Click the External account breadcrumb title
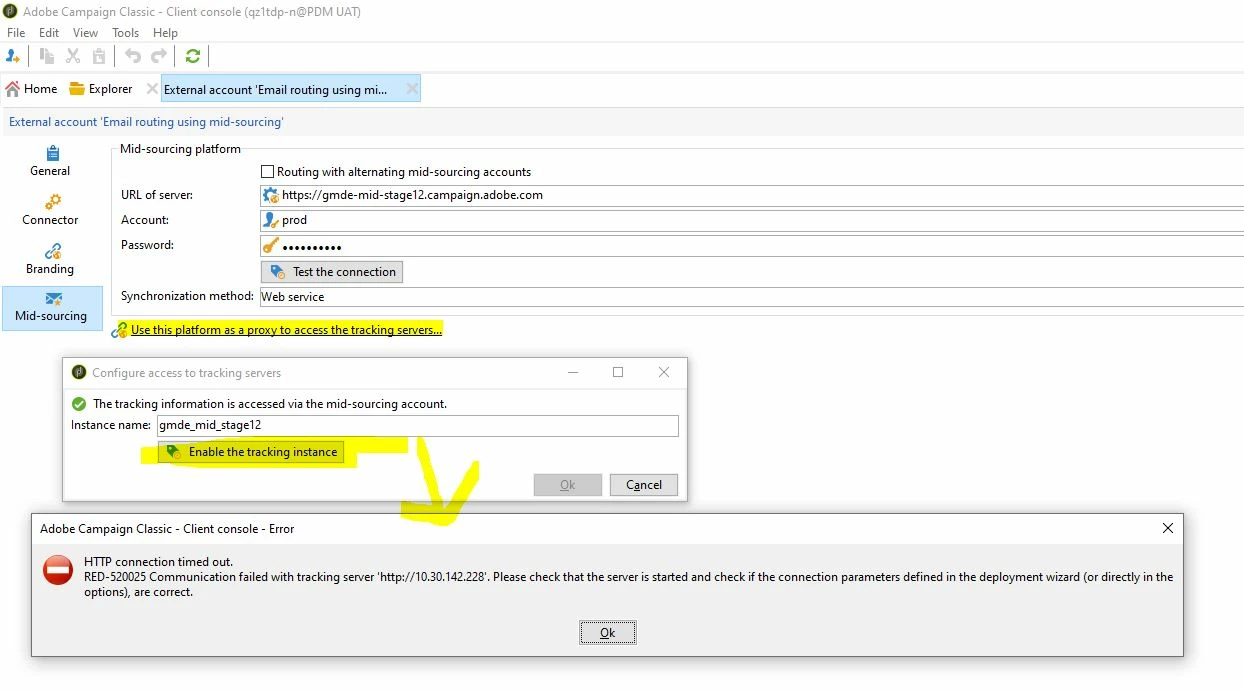Screen dimensions: 1244x690 click(x=146, y=122)
